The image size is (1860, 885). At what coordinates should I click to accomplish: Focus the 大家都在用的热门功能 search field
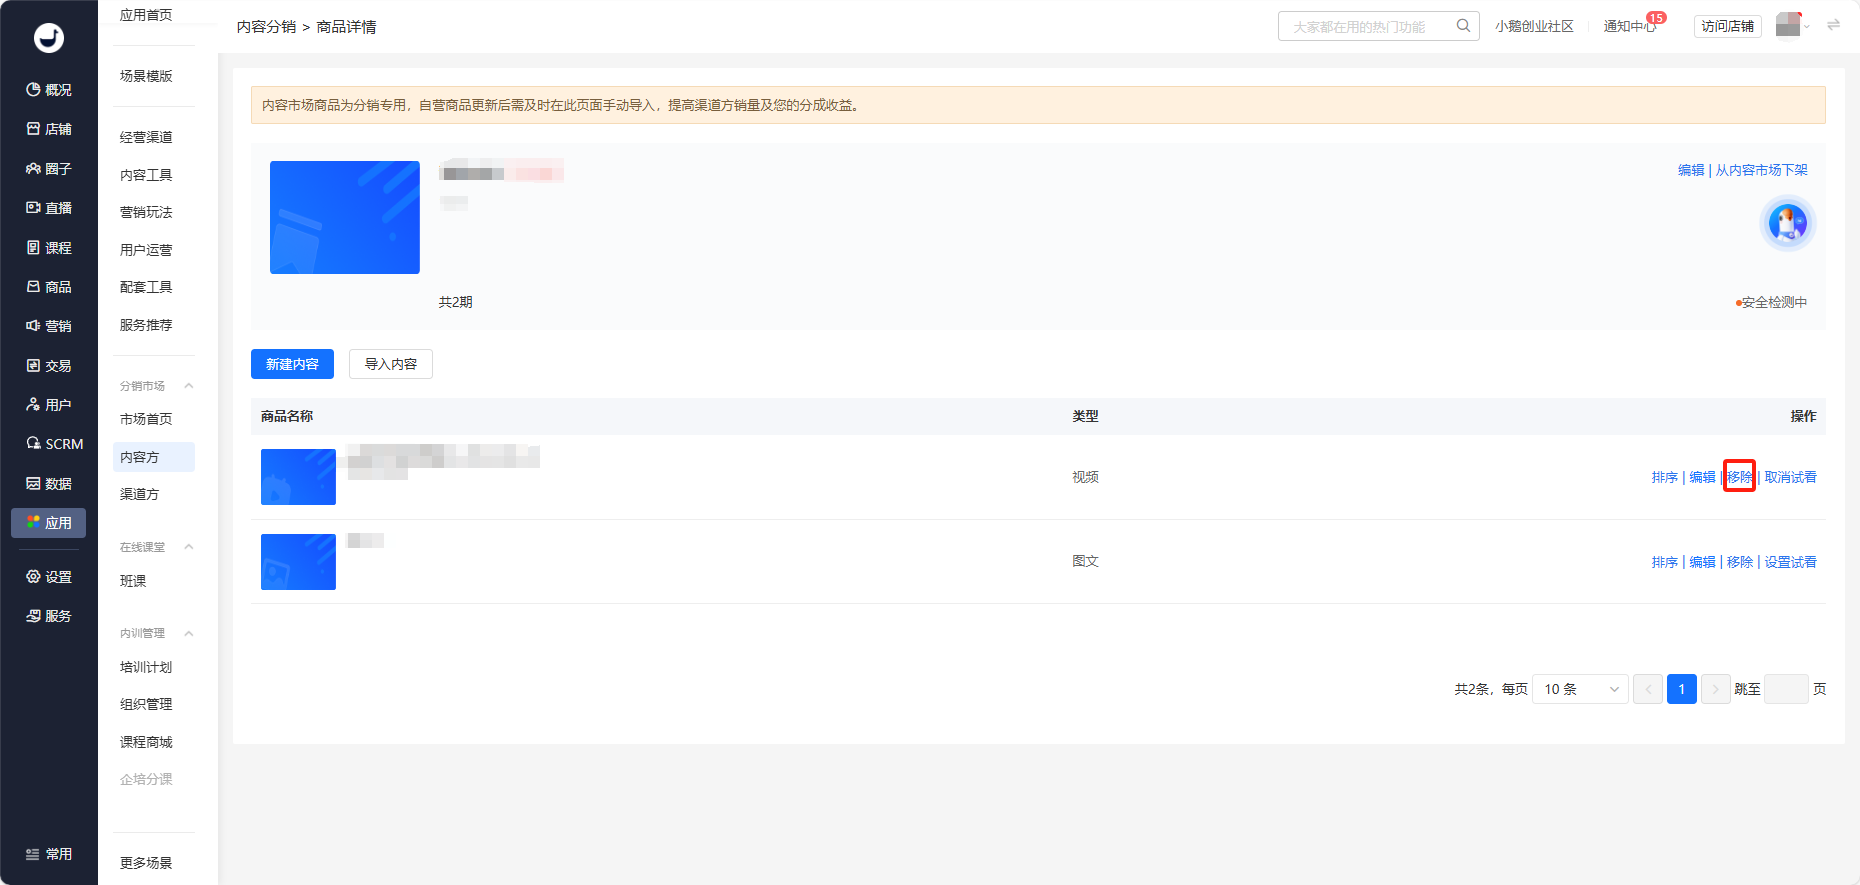(x=1378, y=26)
